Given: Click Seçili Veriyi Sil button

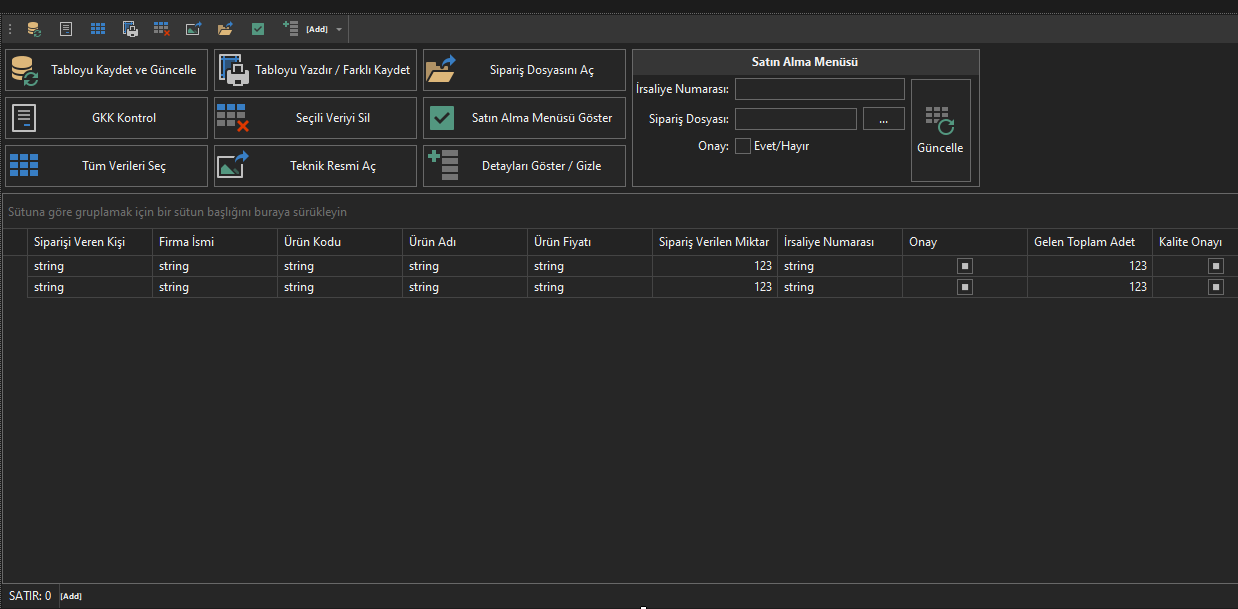Looking at the screenshot, I should pos(315,118).
